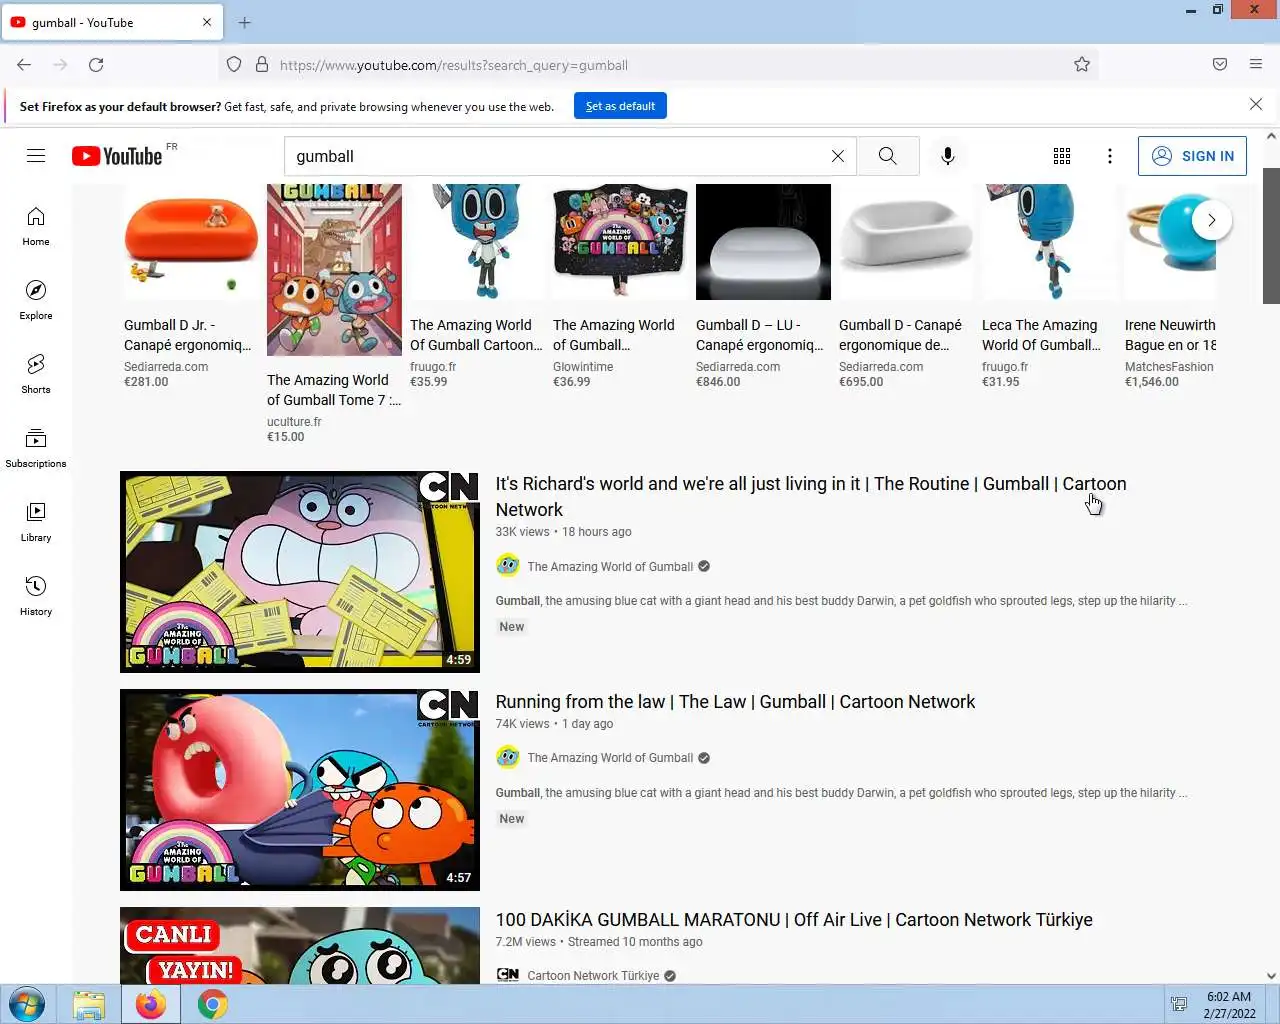Open Gumball D Jr. canapé product
The width and height of the screenshot is (1280, 1024).
pos(191,286)
